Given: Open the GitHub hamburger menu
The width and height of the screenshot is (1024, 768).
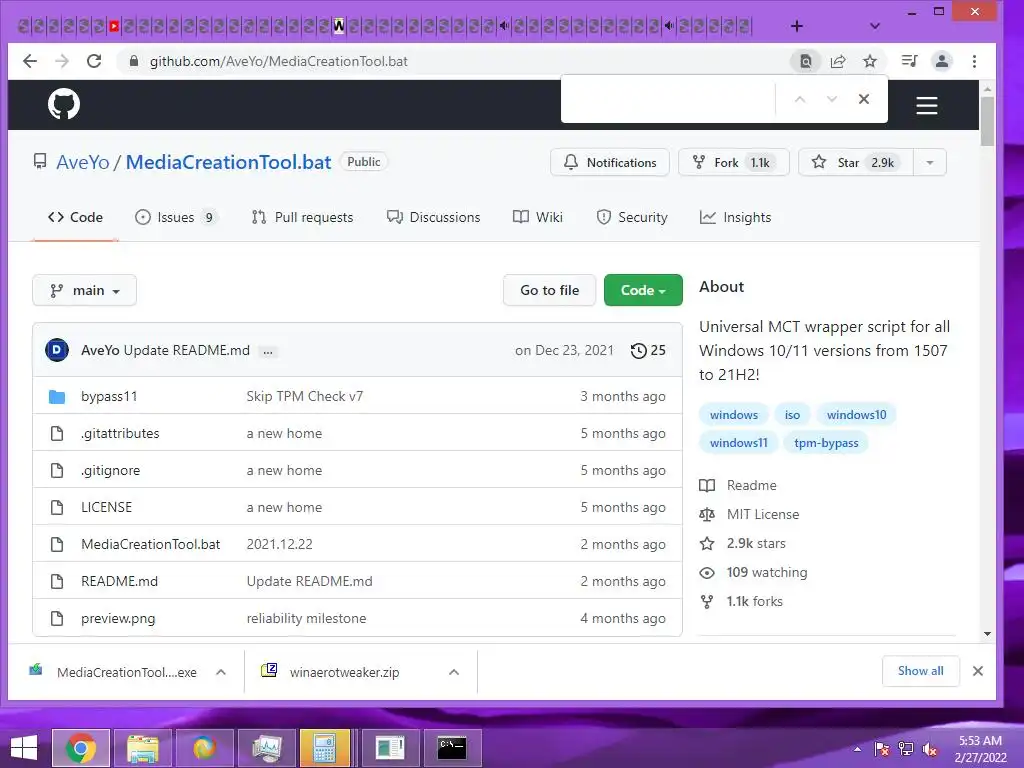Looking at the screenshot, I should coord(927,105).
